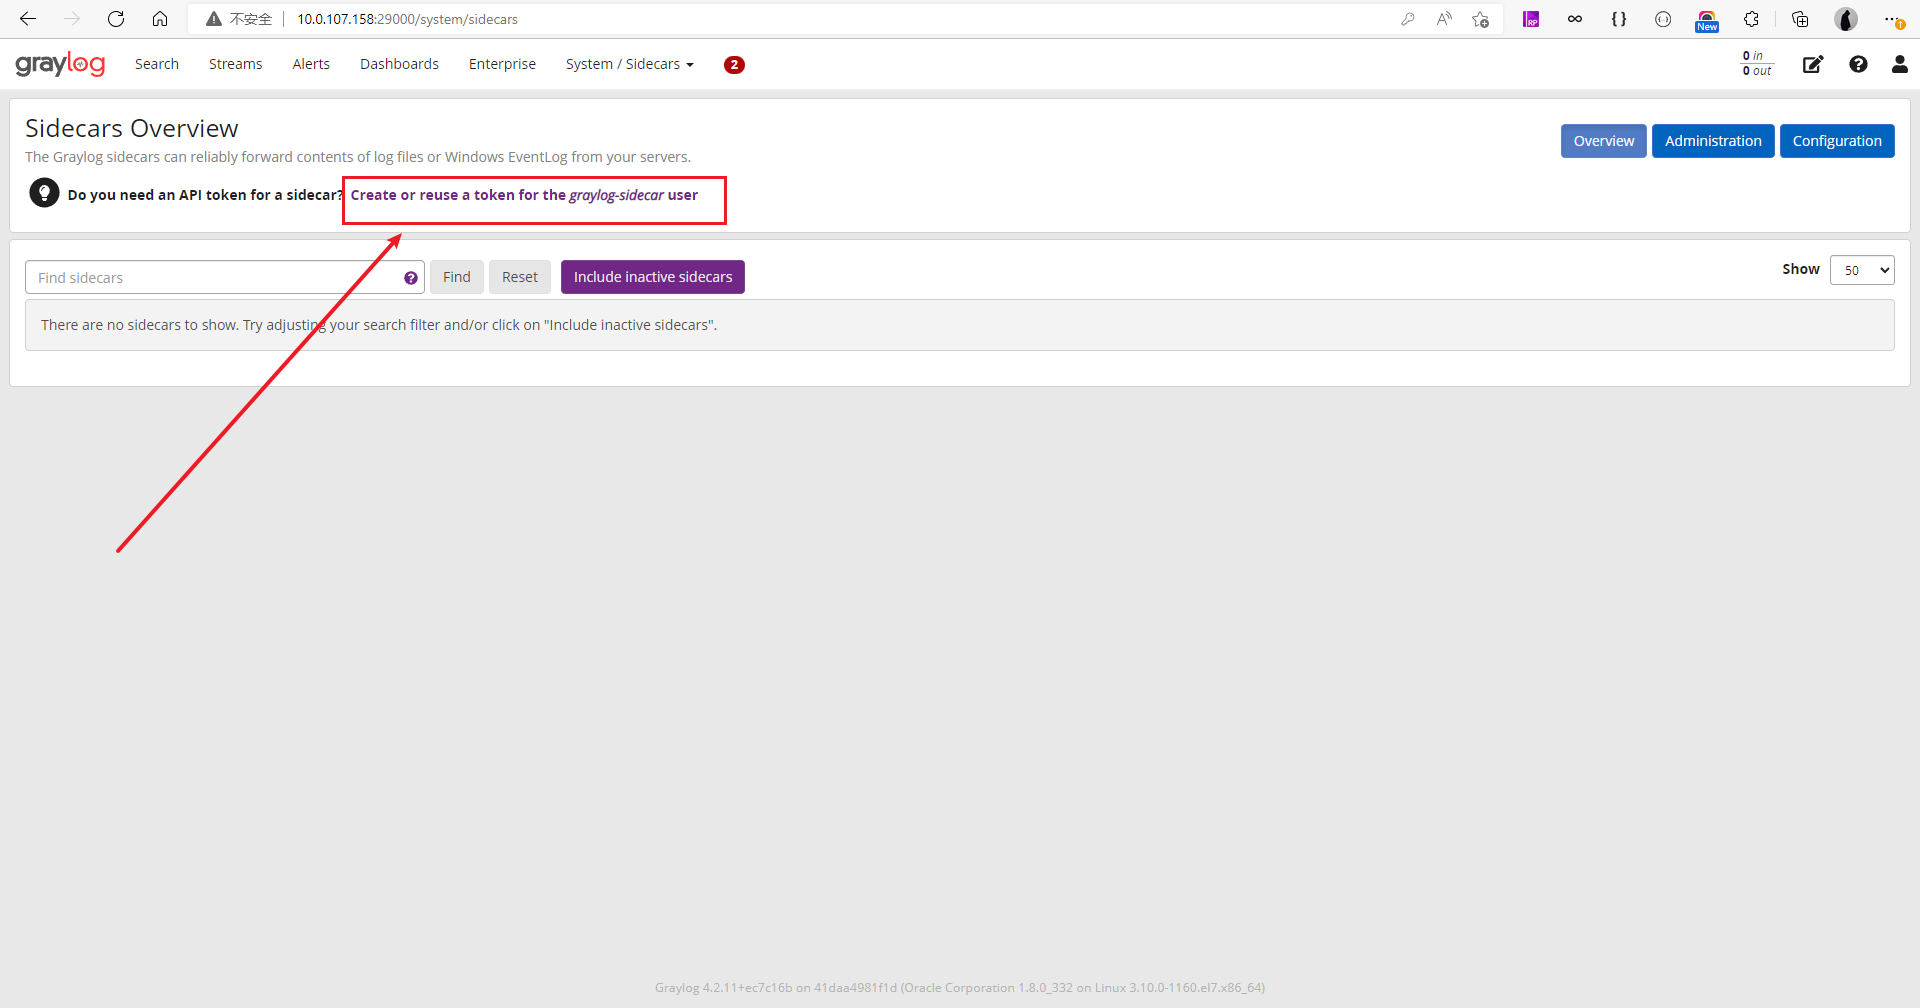Open the Configuration page button

1837,141
